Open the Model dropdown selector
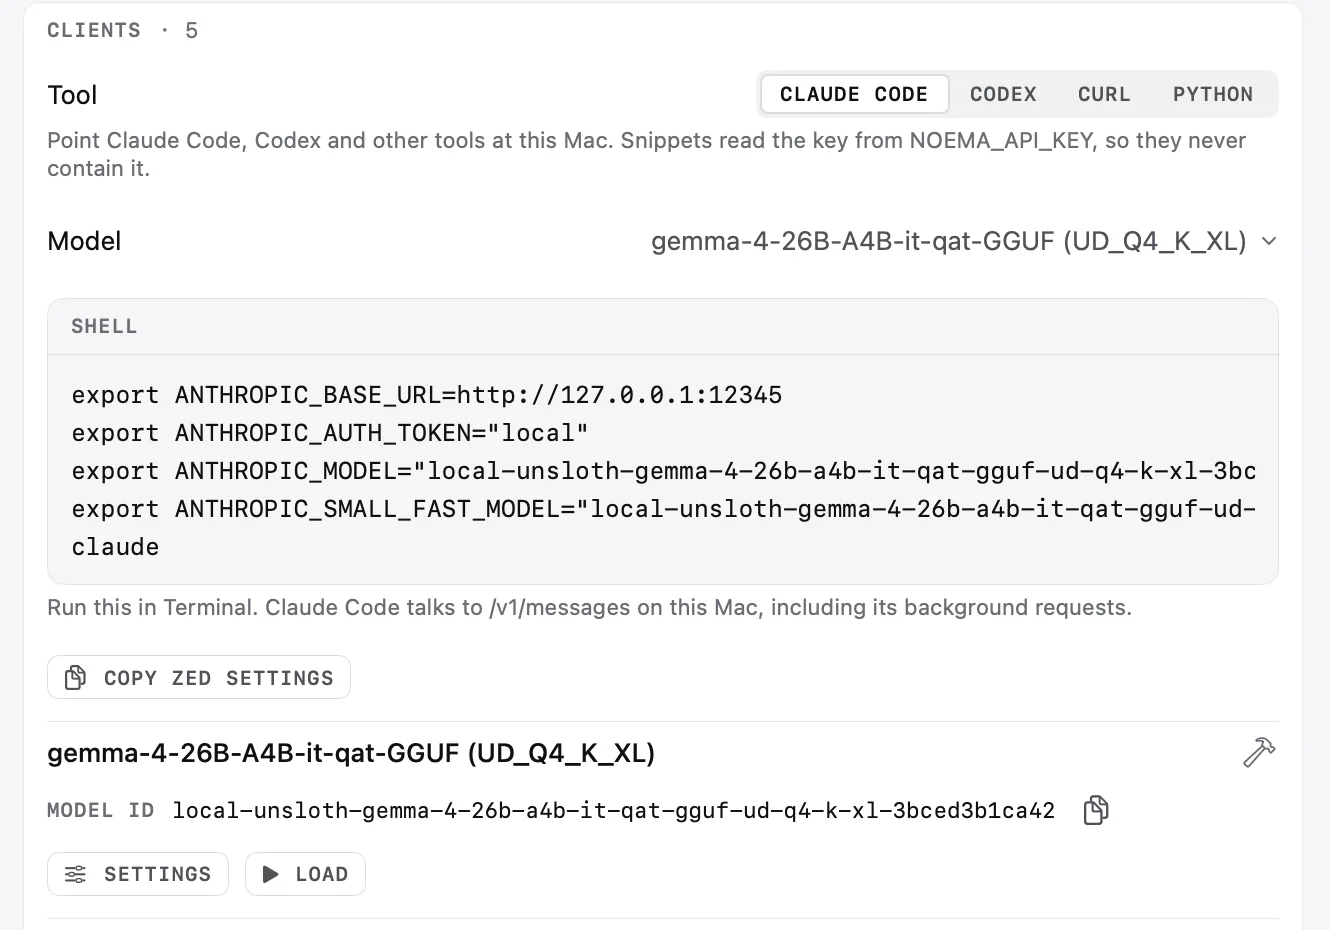The height and width of the screenshot is (930, 1330). [964, 241]
